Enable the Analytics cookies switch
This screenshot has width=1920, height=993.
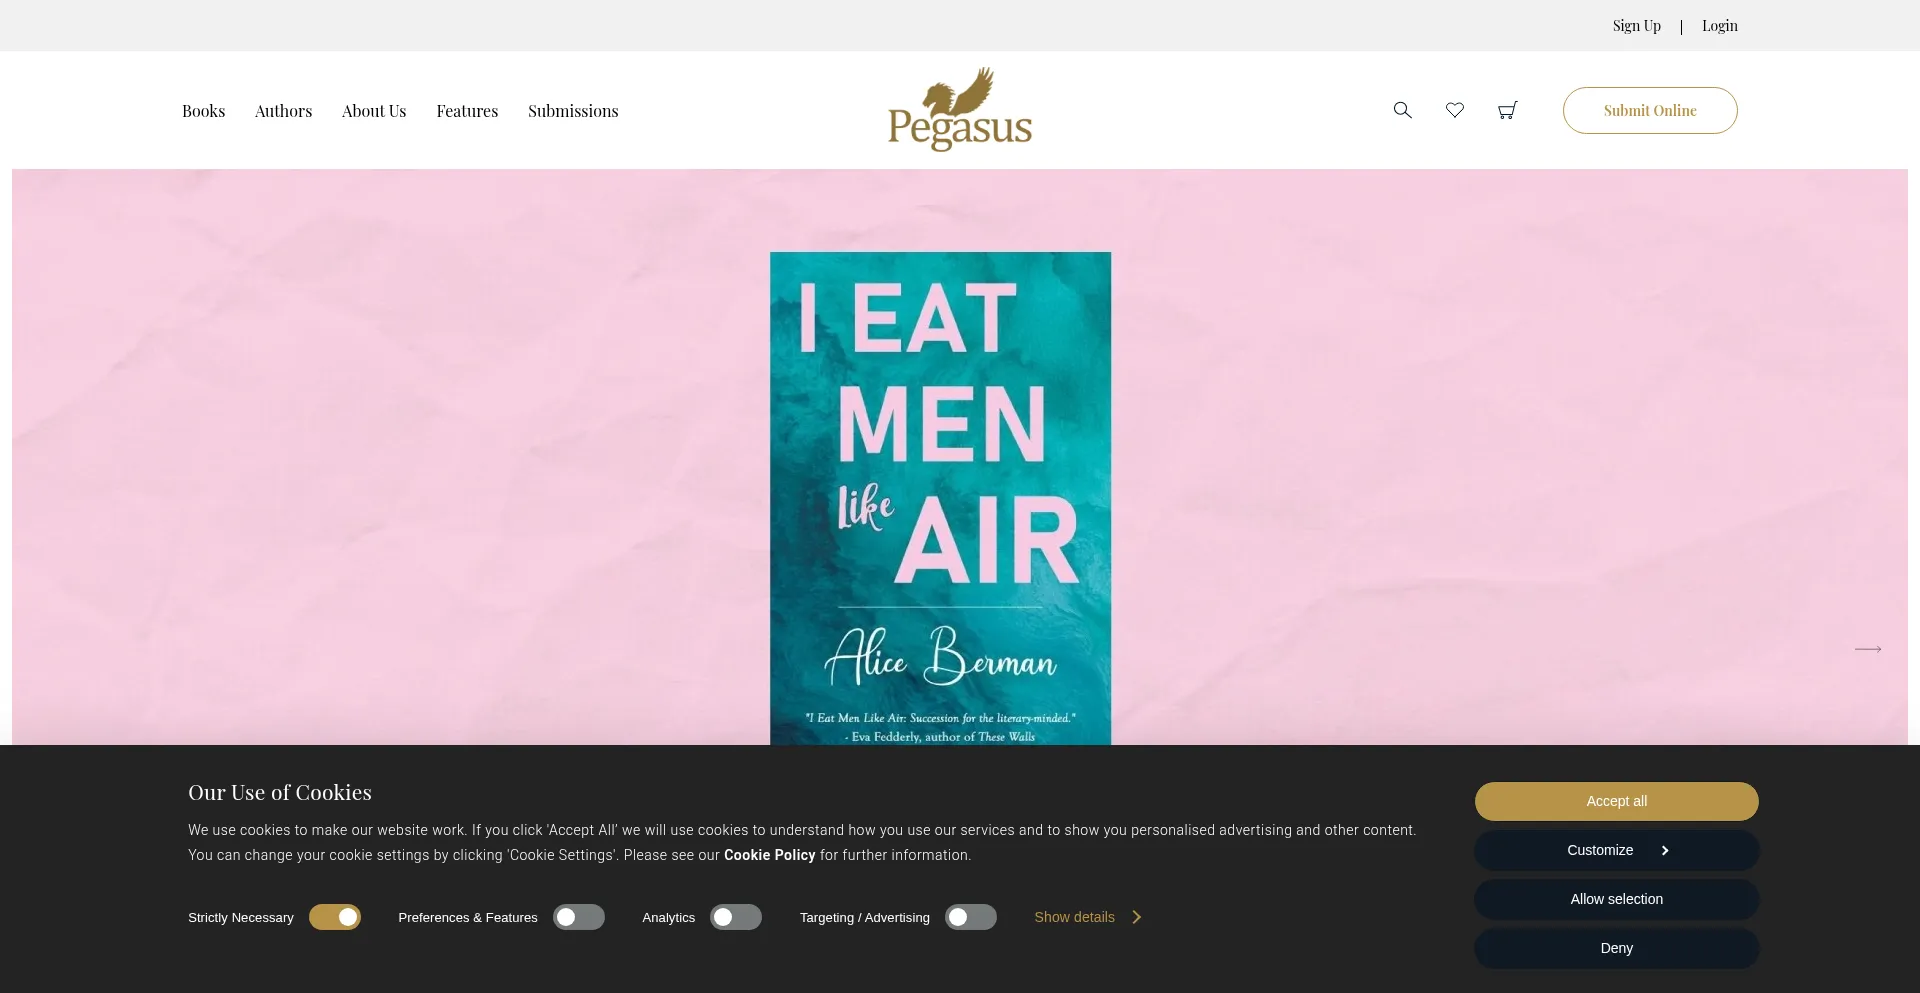pyautogui.click(x=736, y=917)
